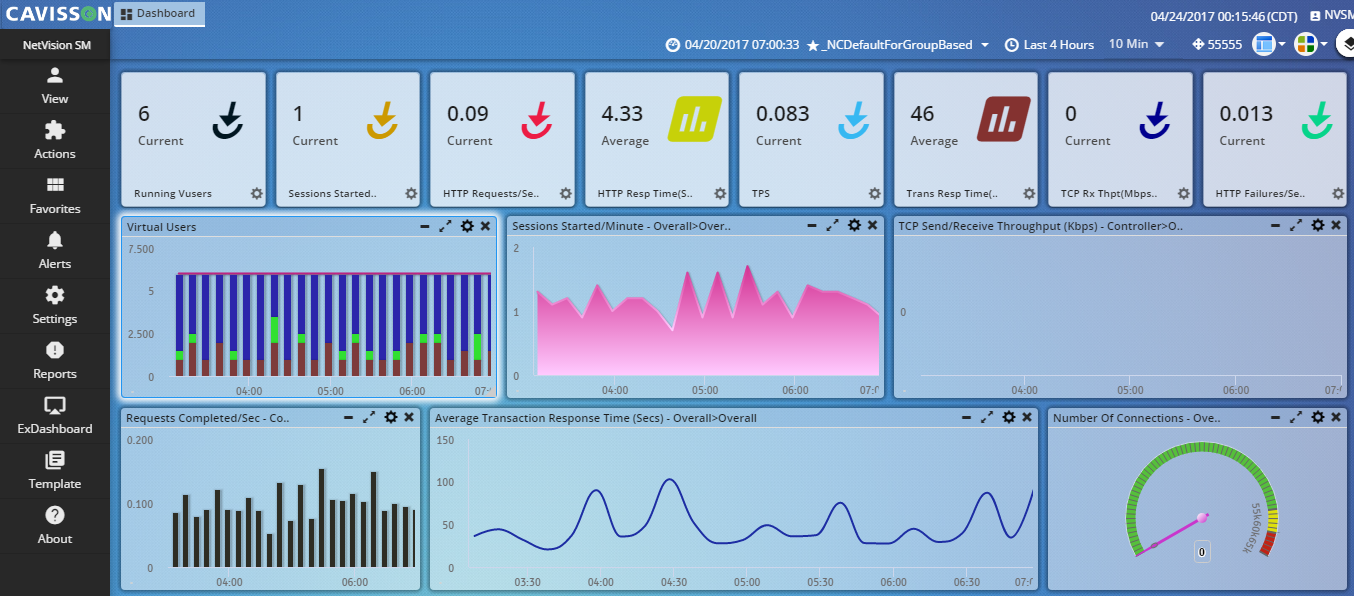Image resolution: width=1354 pixels, height=596 pixels.
Task: Open Settings in the left sidebar
Action: [55, 306]
